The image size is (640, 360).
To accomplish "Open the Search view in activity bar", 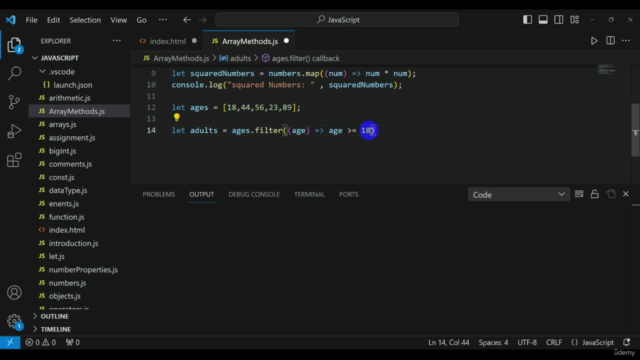I will [14, 73].
